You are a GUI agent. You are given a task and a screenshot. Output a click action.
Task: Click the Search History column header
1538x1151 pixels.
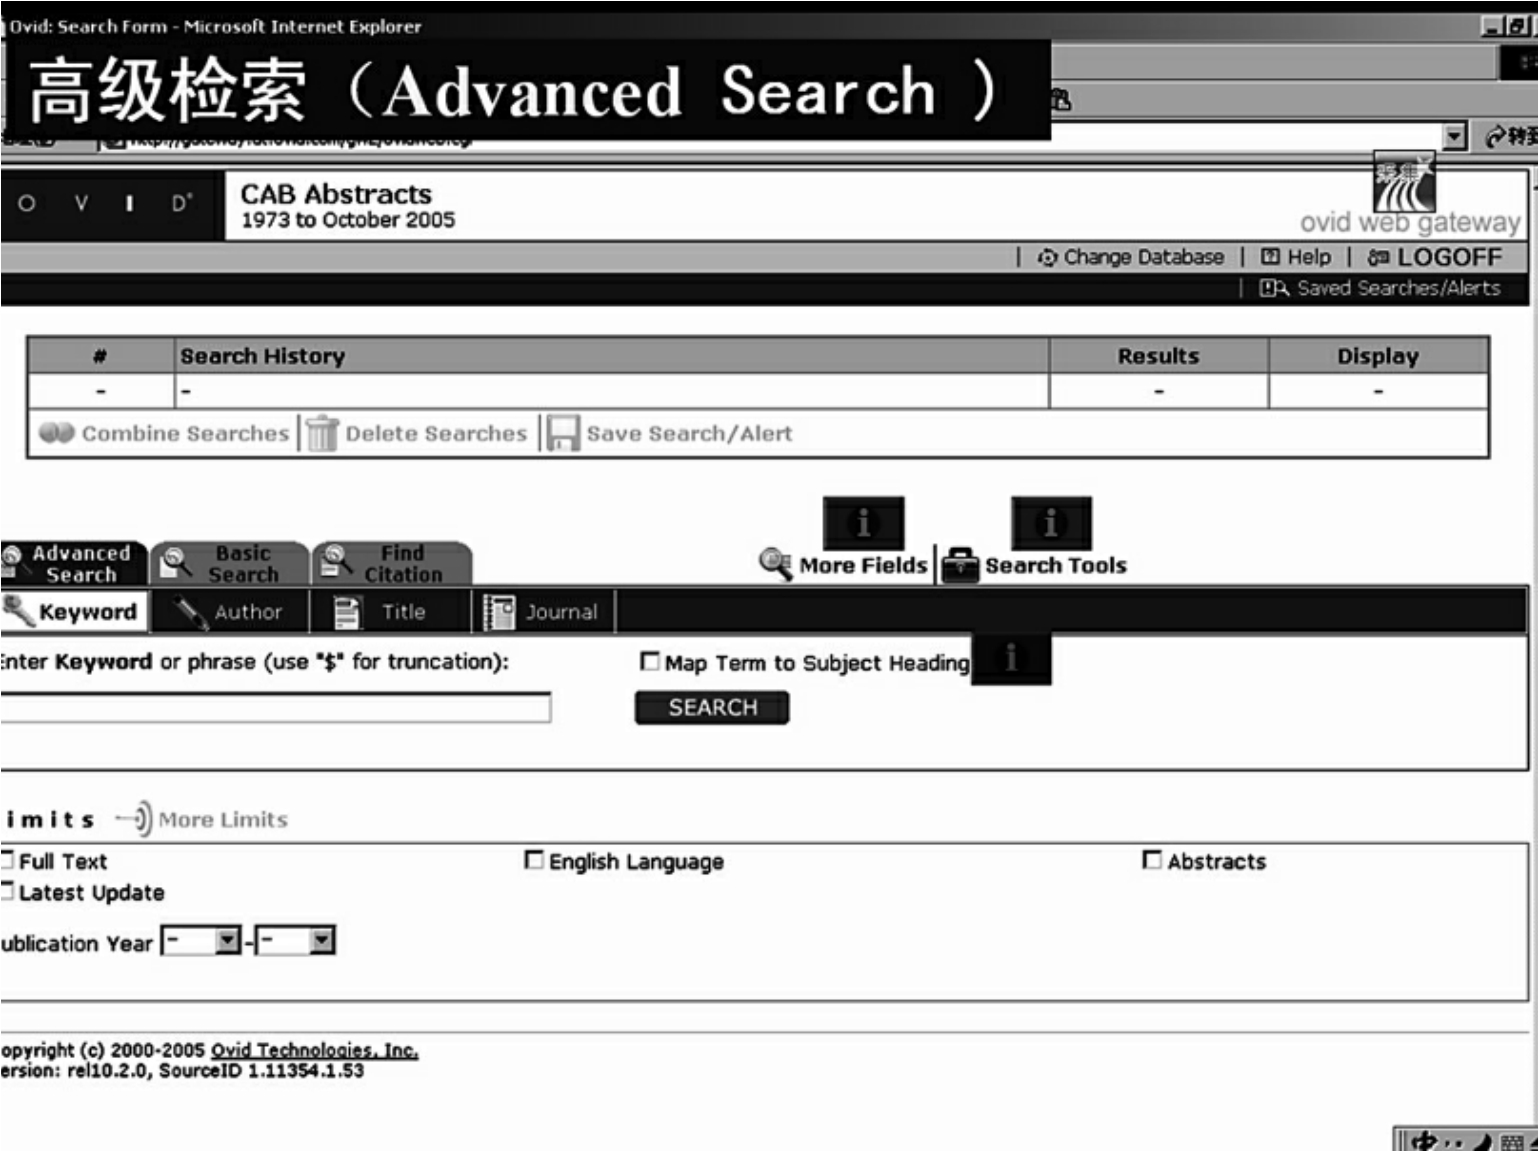pyautogui.click(x=613, y=356)
